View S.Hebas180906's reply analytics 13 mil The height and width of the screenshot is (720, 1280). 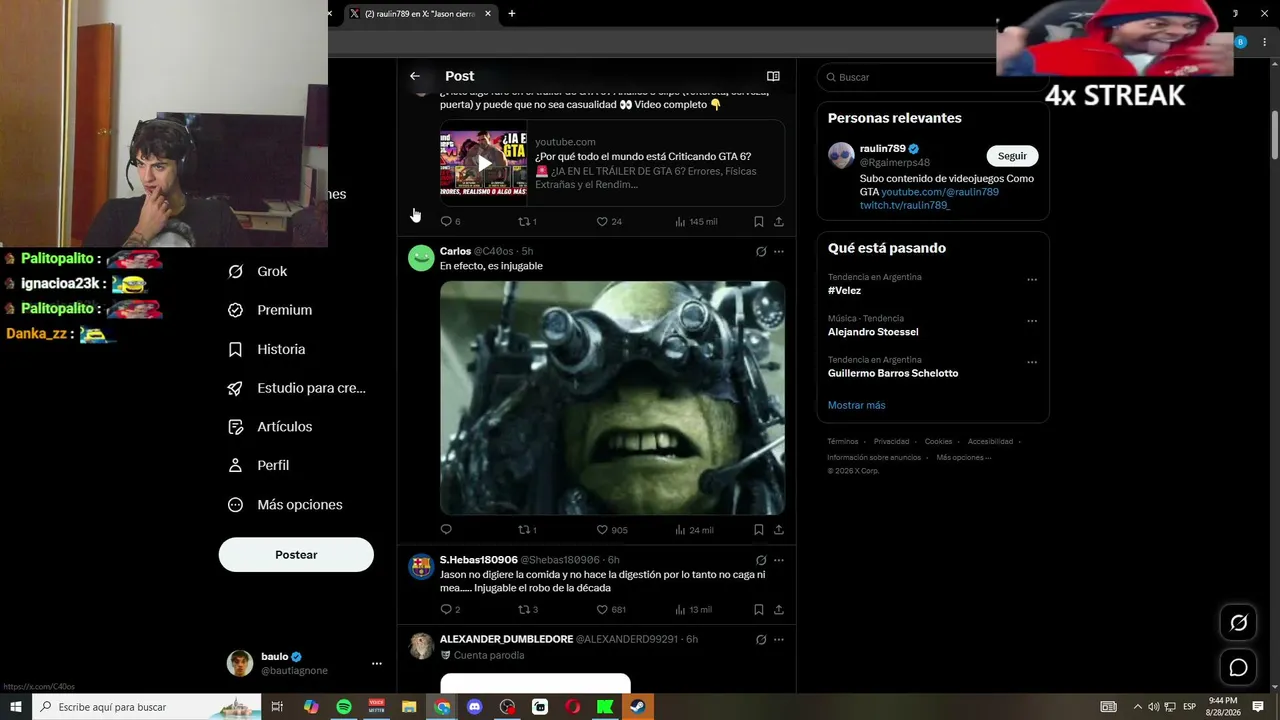693,609
